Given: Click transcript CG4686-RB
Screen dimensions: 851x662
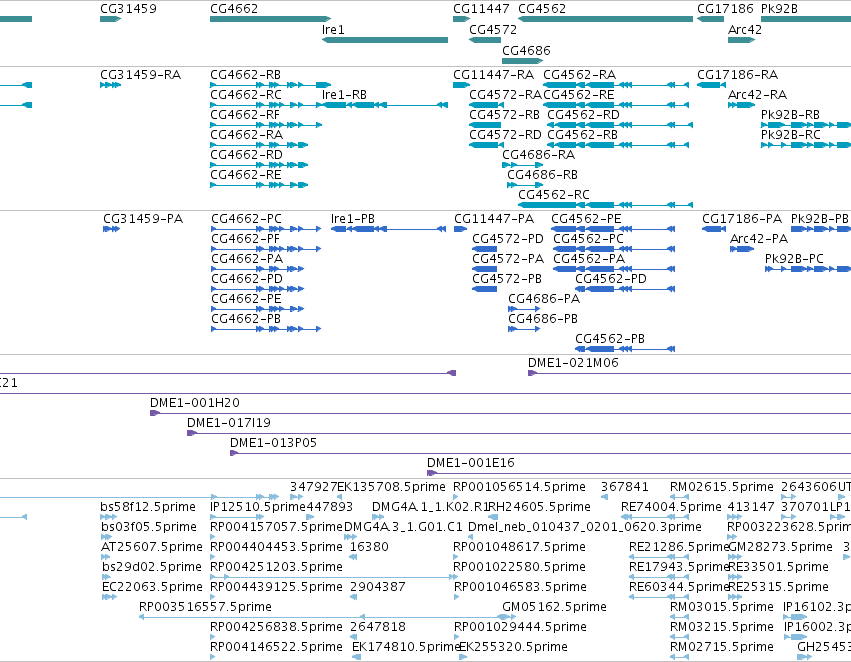Looking at the screenshot, I should coord(525,185).
